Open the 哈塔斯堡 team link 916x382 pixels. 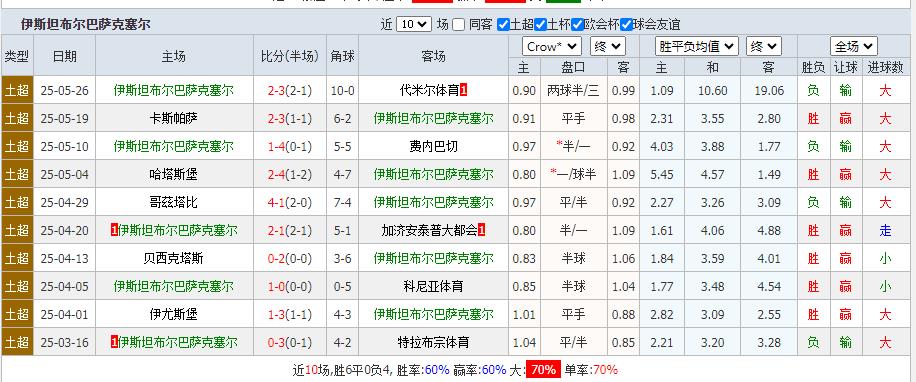click(x=174, y=175)
